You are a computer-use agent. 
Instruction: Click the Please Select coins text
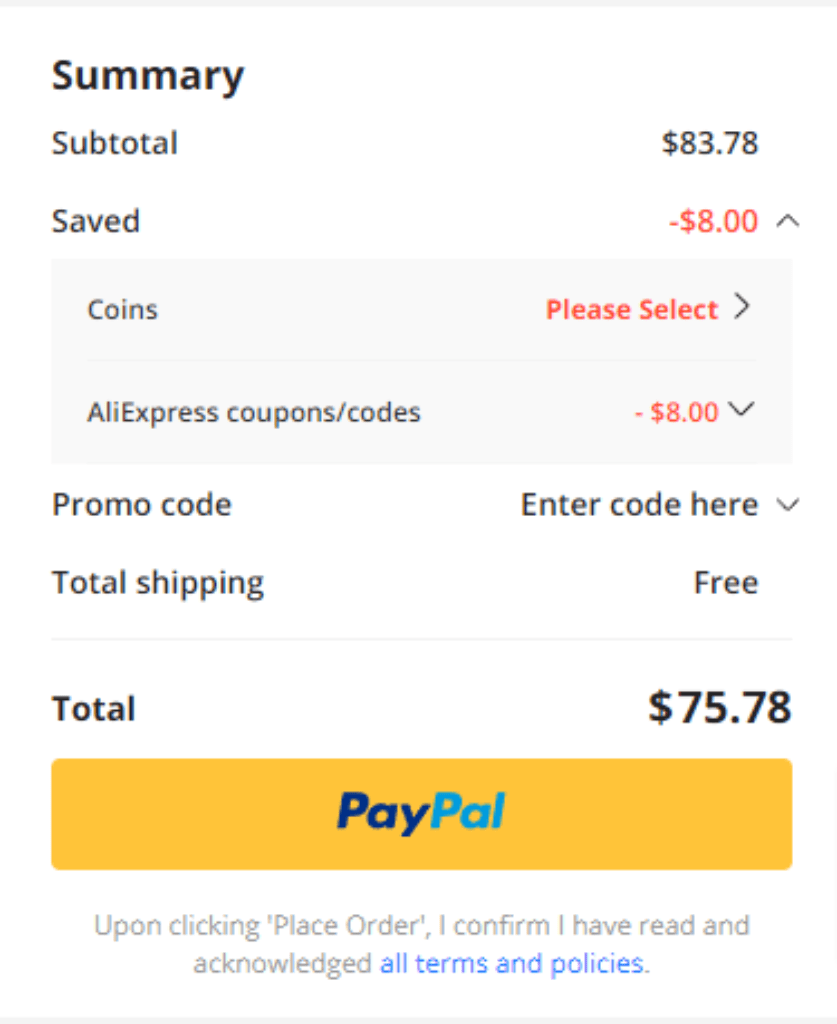click(x=631, y=310)
